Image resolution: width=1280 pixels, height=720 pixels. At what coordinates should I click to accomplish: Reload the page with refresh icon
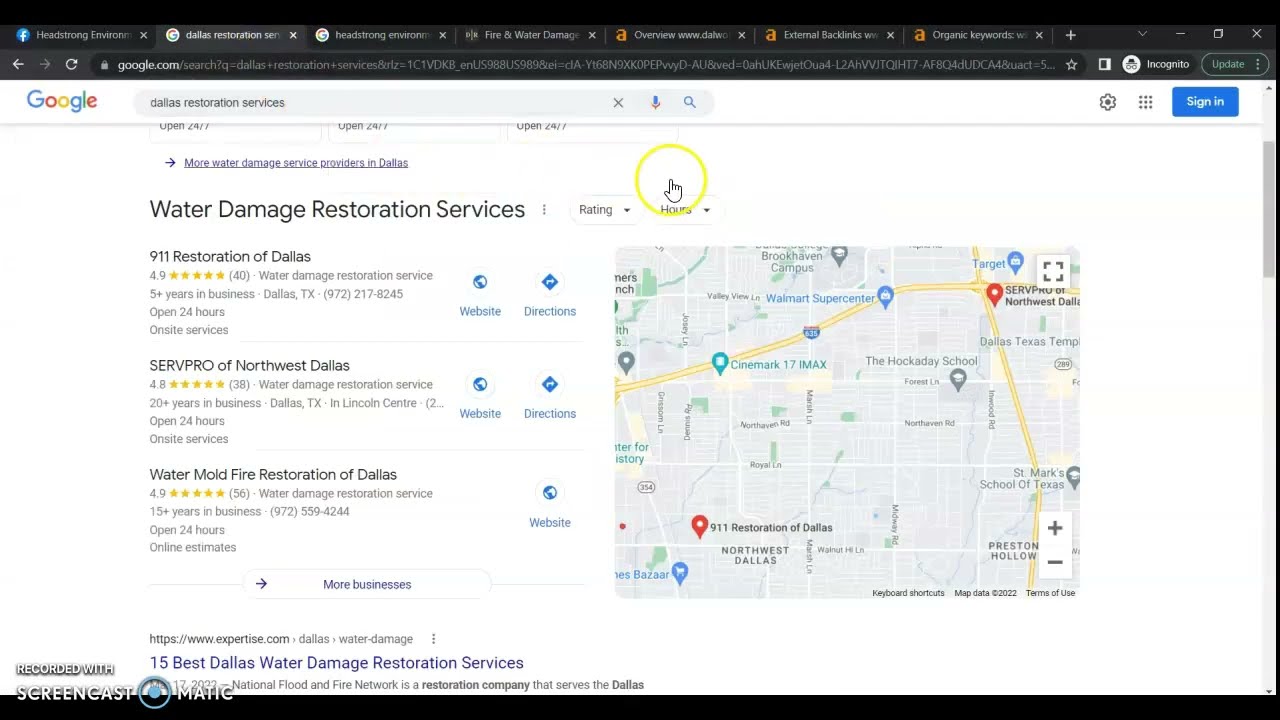(71, 64)
